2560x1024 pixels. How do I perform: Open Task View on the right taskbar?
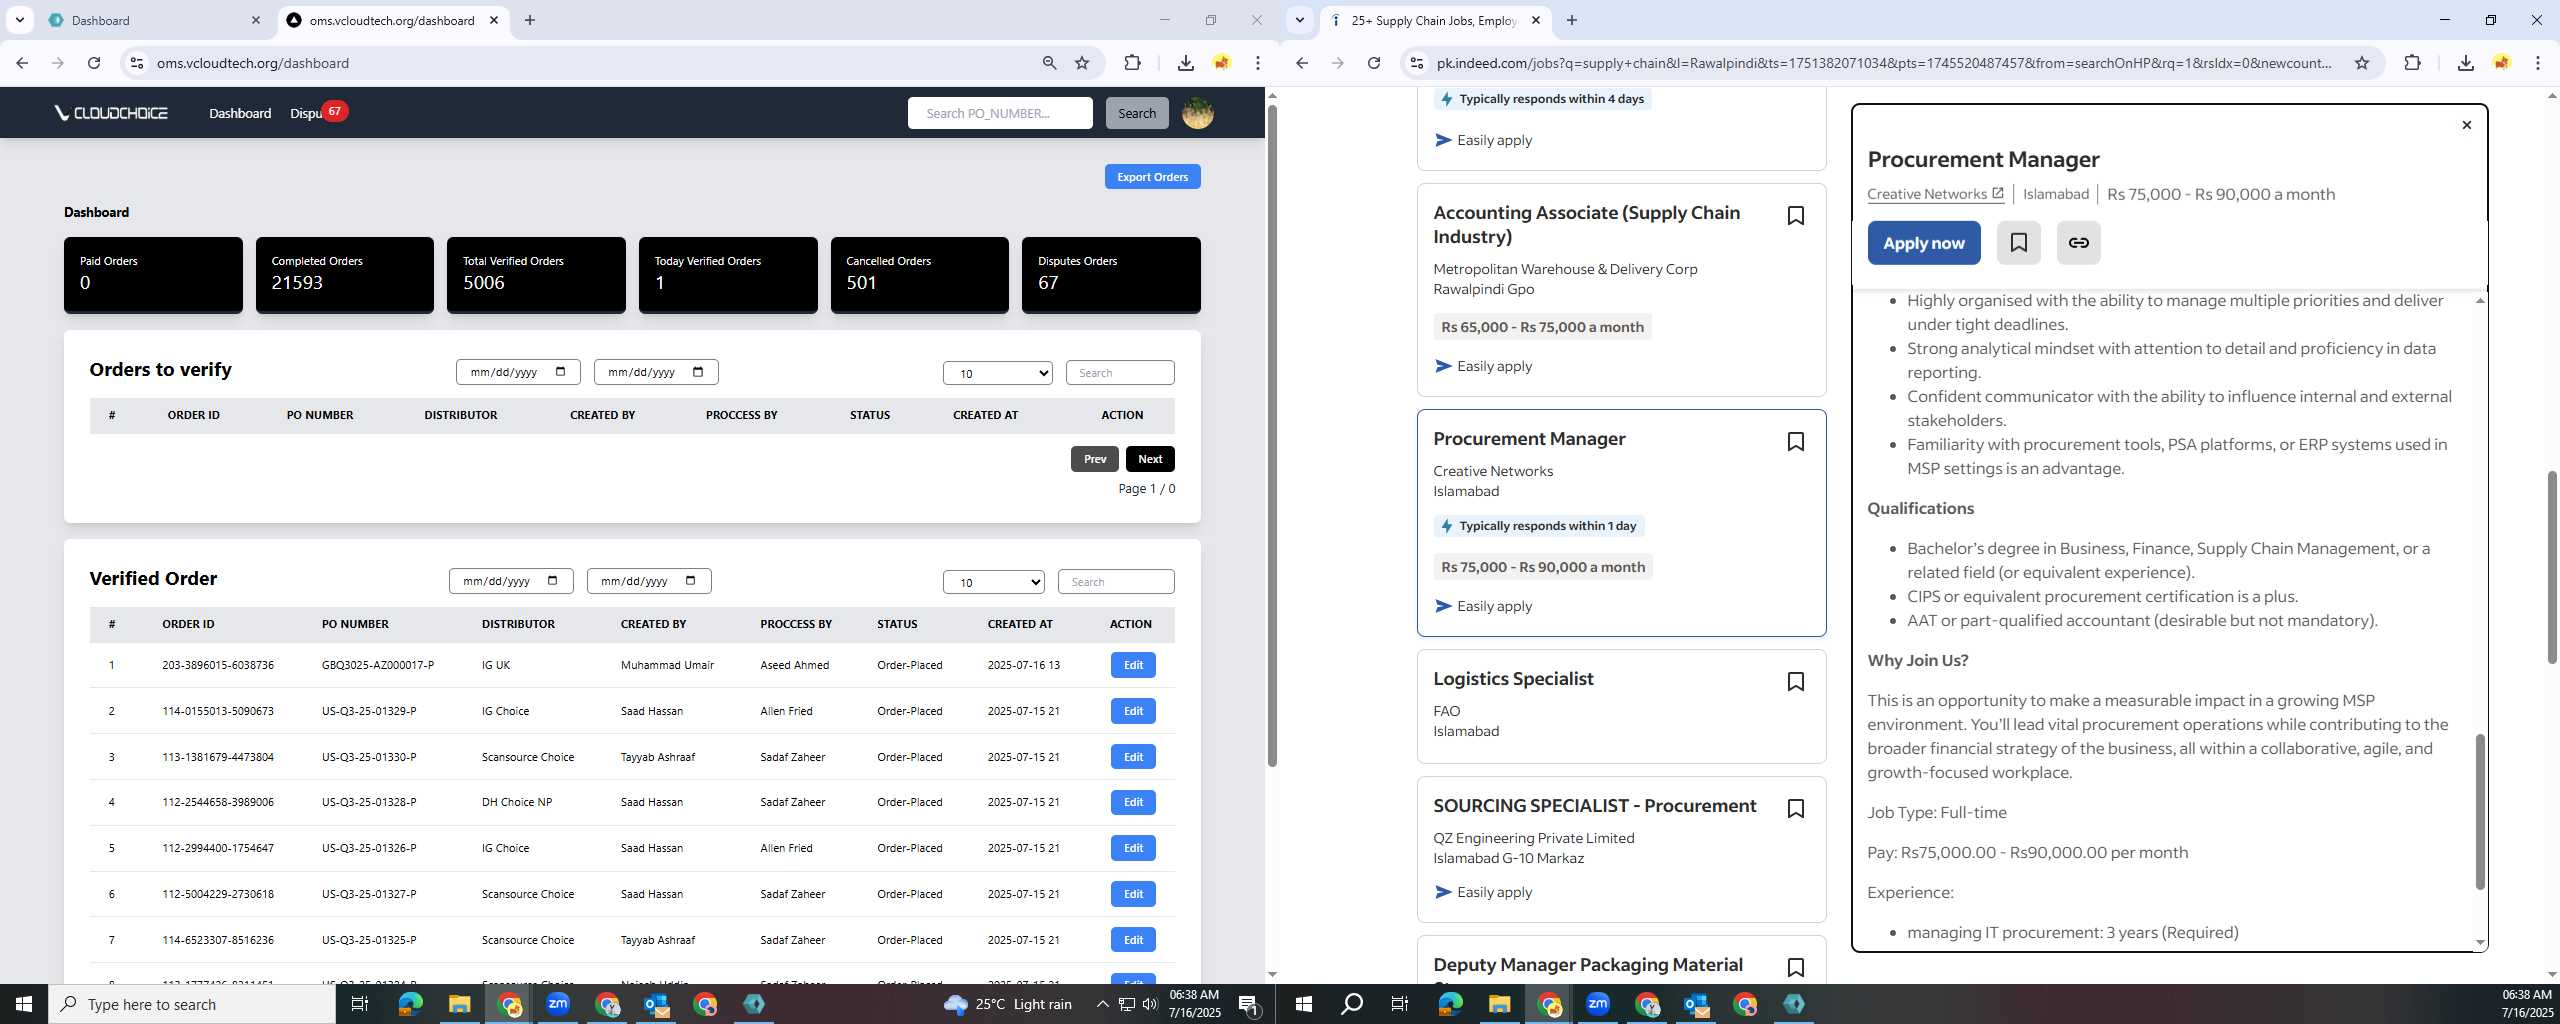tap(1400, 1004)
